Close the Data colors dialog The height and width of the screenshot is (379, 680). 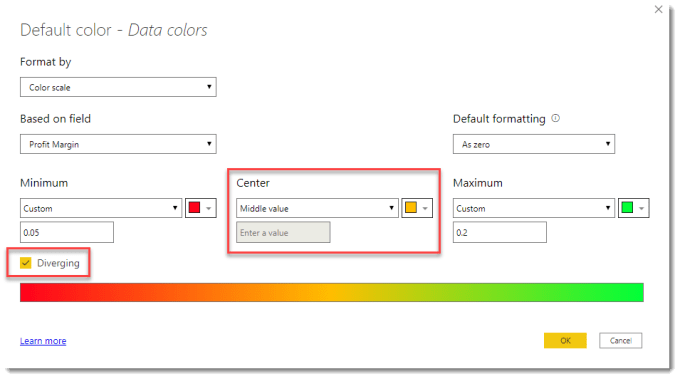[658, 9]
